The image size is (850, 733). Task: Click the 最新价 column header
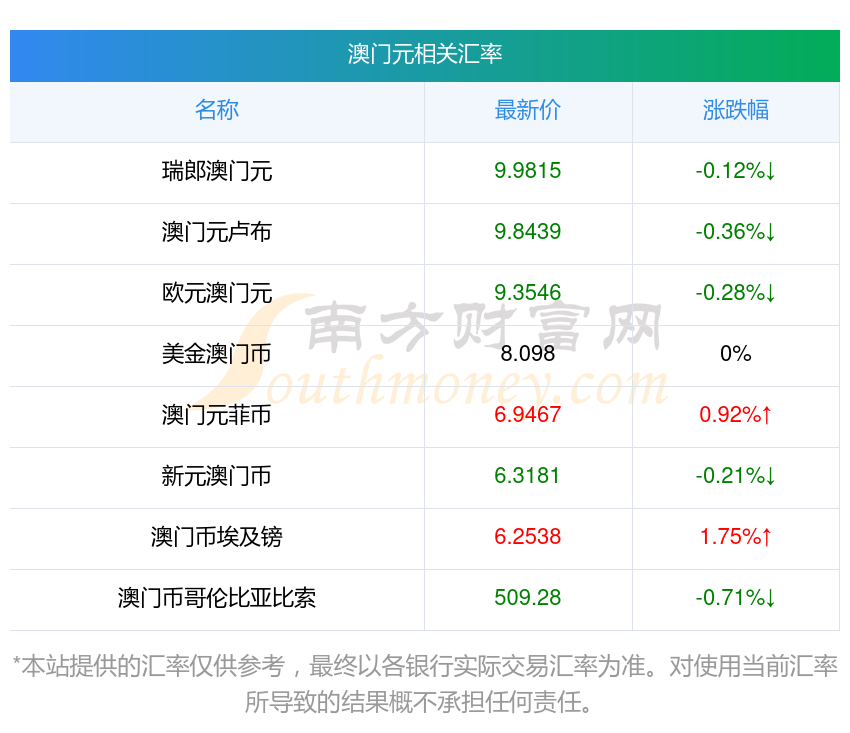coord(527,110)
